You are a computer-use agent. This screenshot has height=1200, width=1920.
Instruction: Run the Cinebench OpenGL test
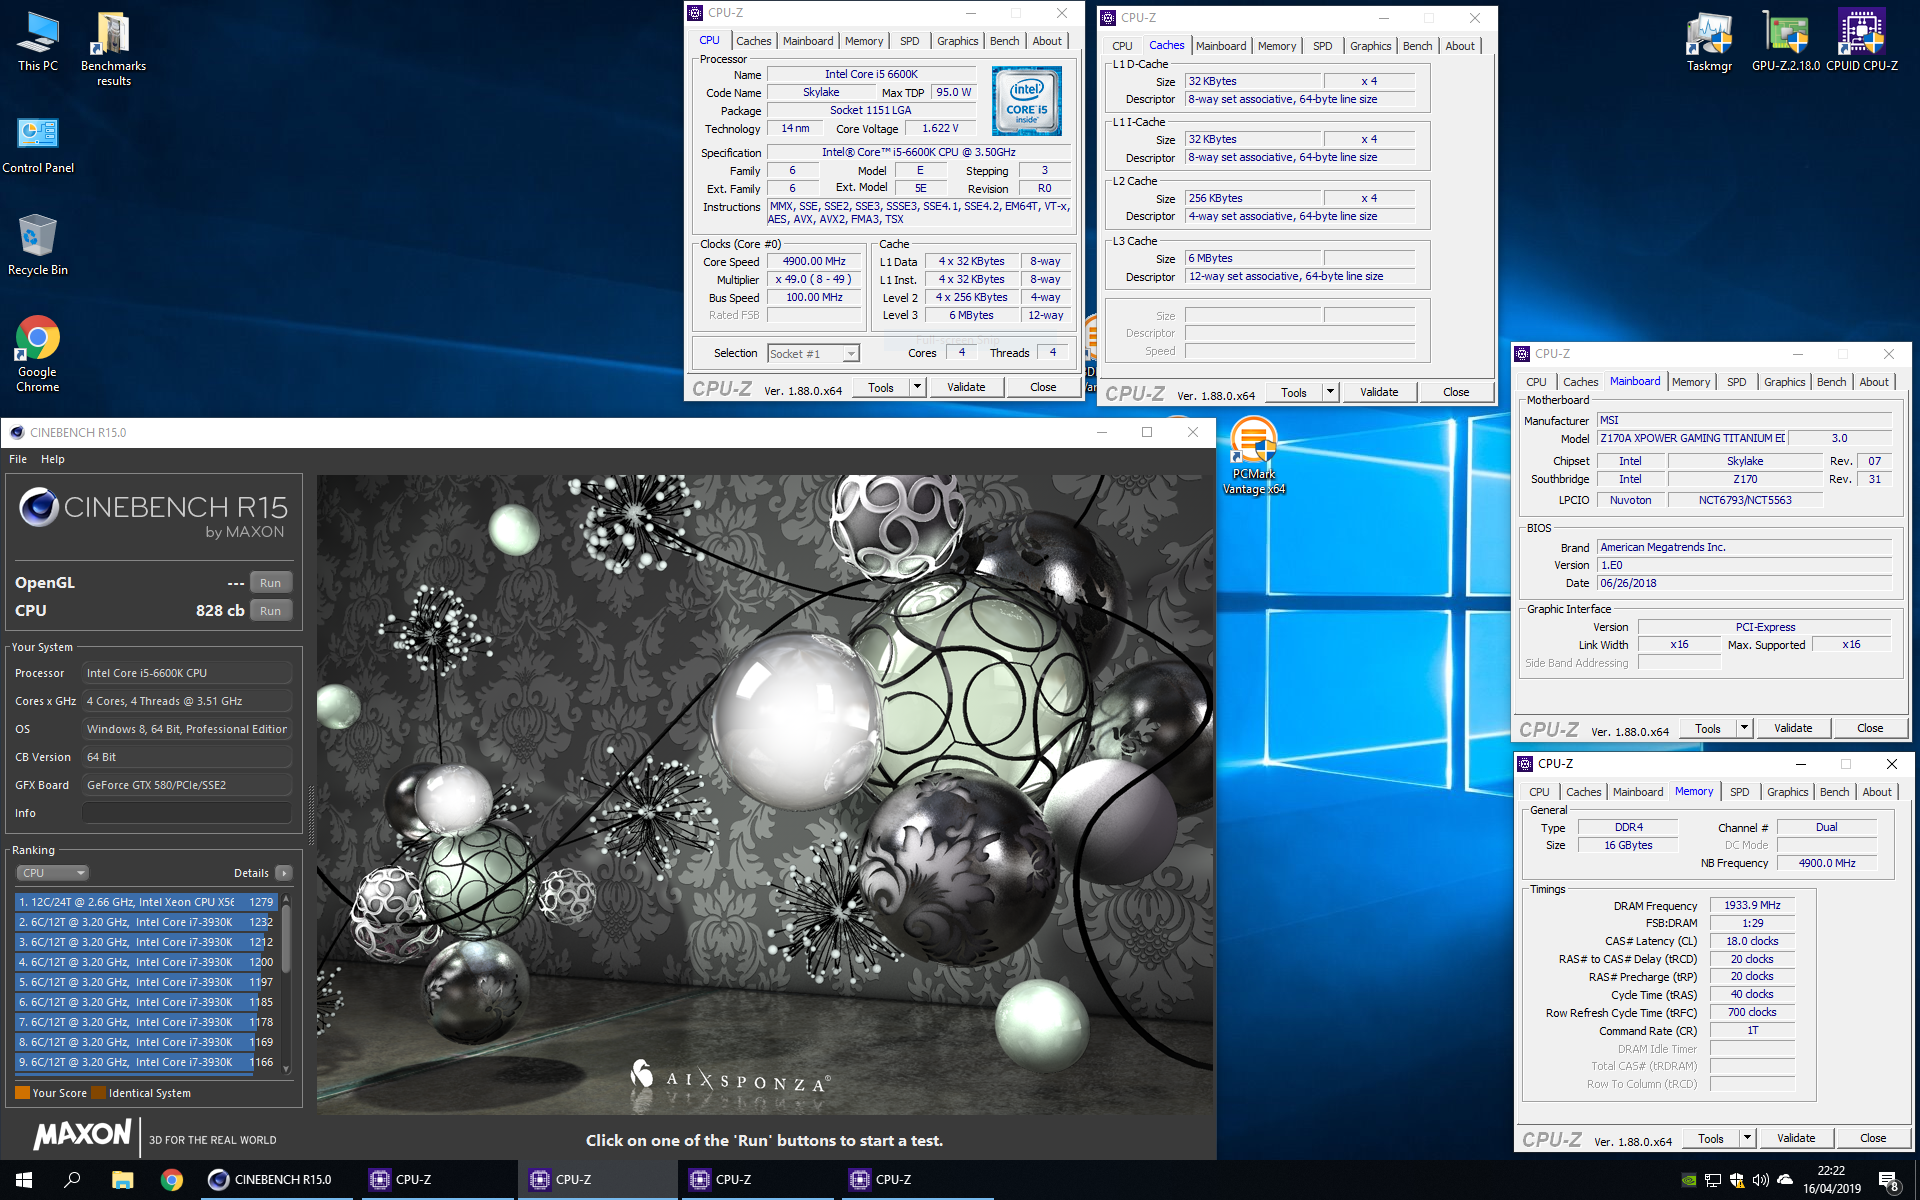270,583
